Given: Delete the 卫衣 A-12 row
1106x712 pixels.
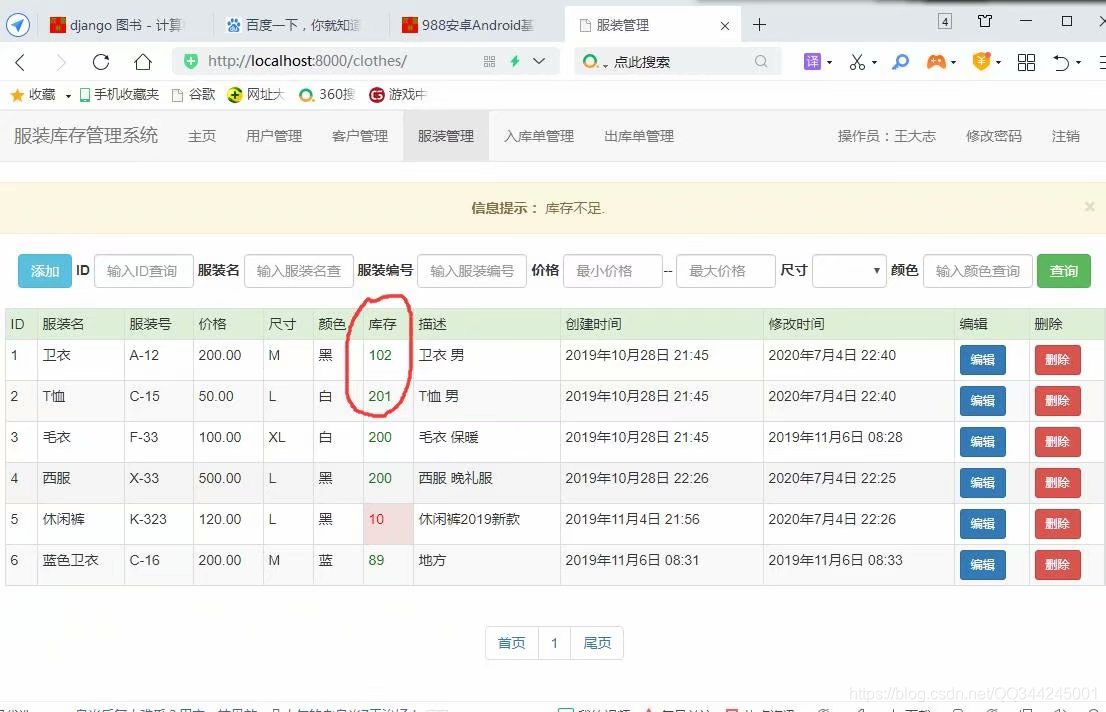Looking at the screenshot, I should [x=1057, y=360].
